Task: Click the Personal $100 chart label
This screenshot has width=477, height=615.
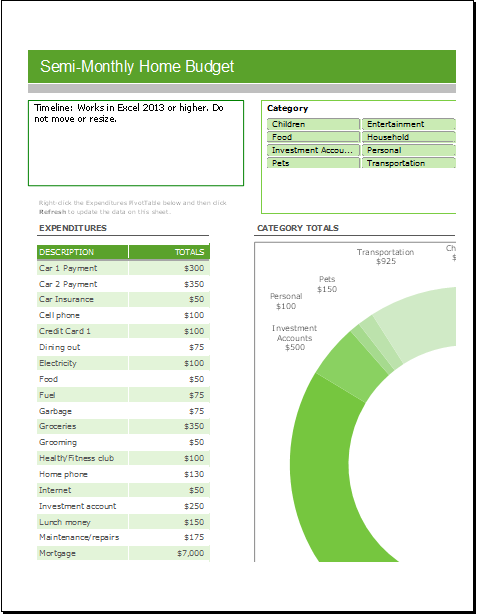Action: click(x=286, y=301)
